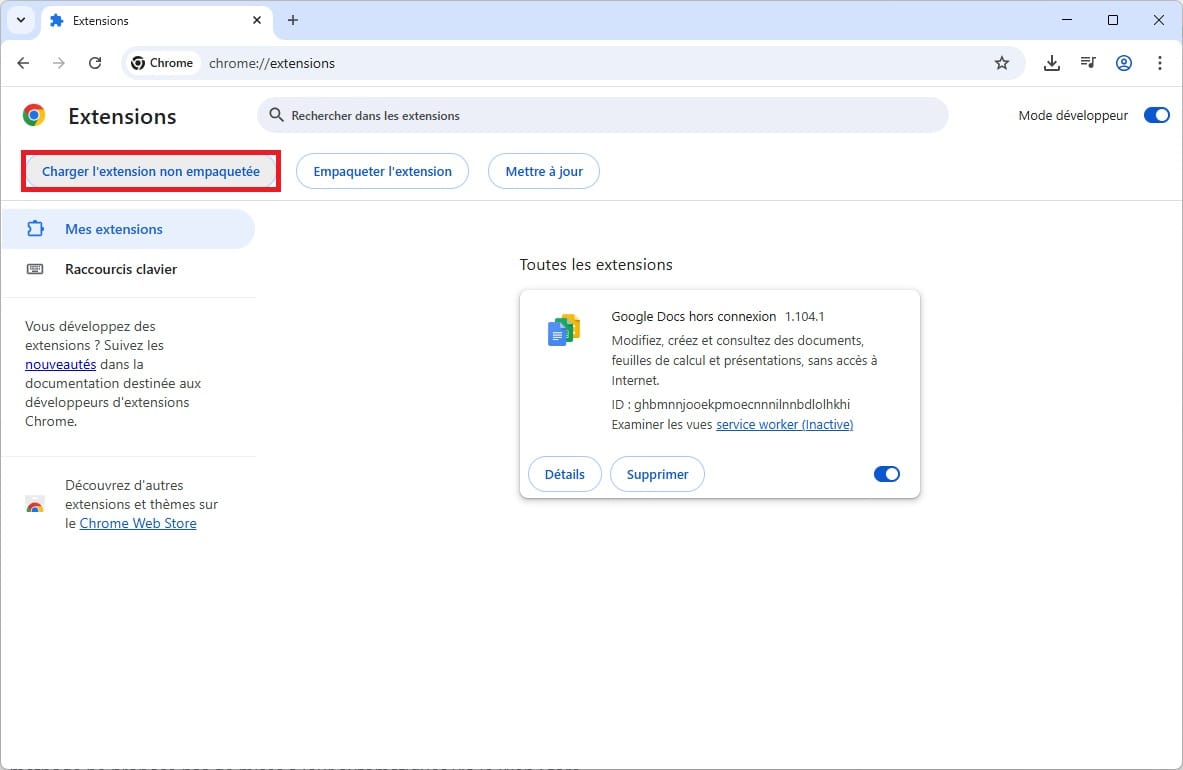Maximize the Chrome window

[1113, 20]
